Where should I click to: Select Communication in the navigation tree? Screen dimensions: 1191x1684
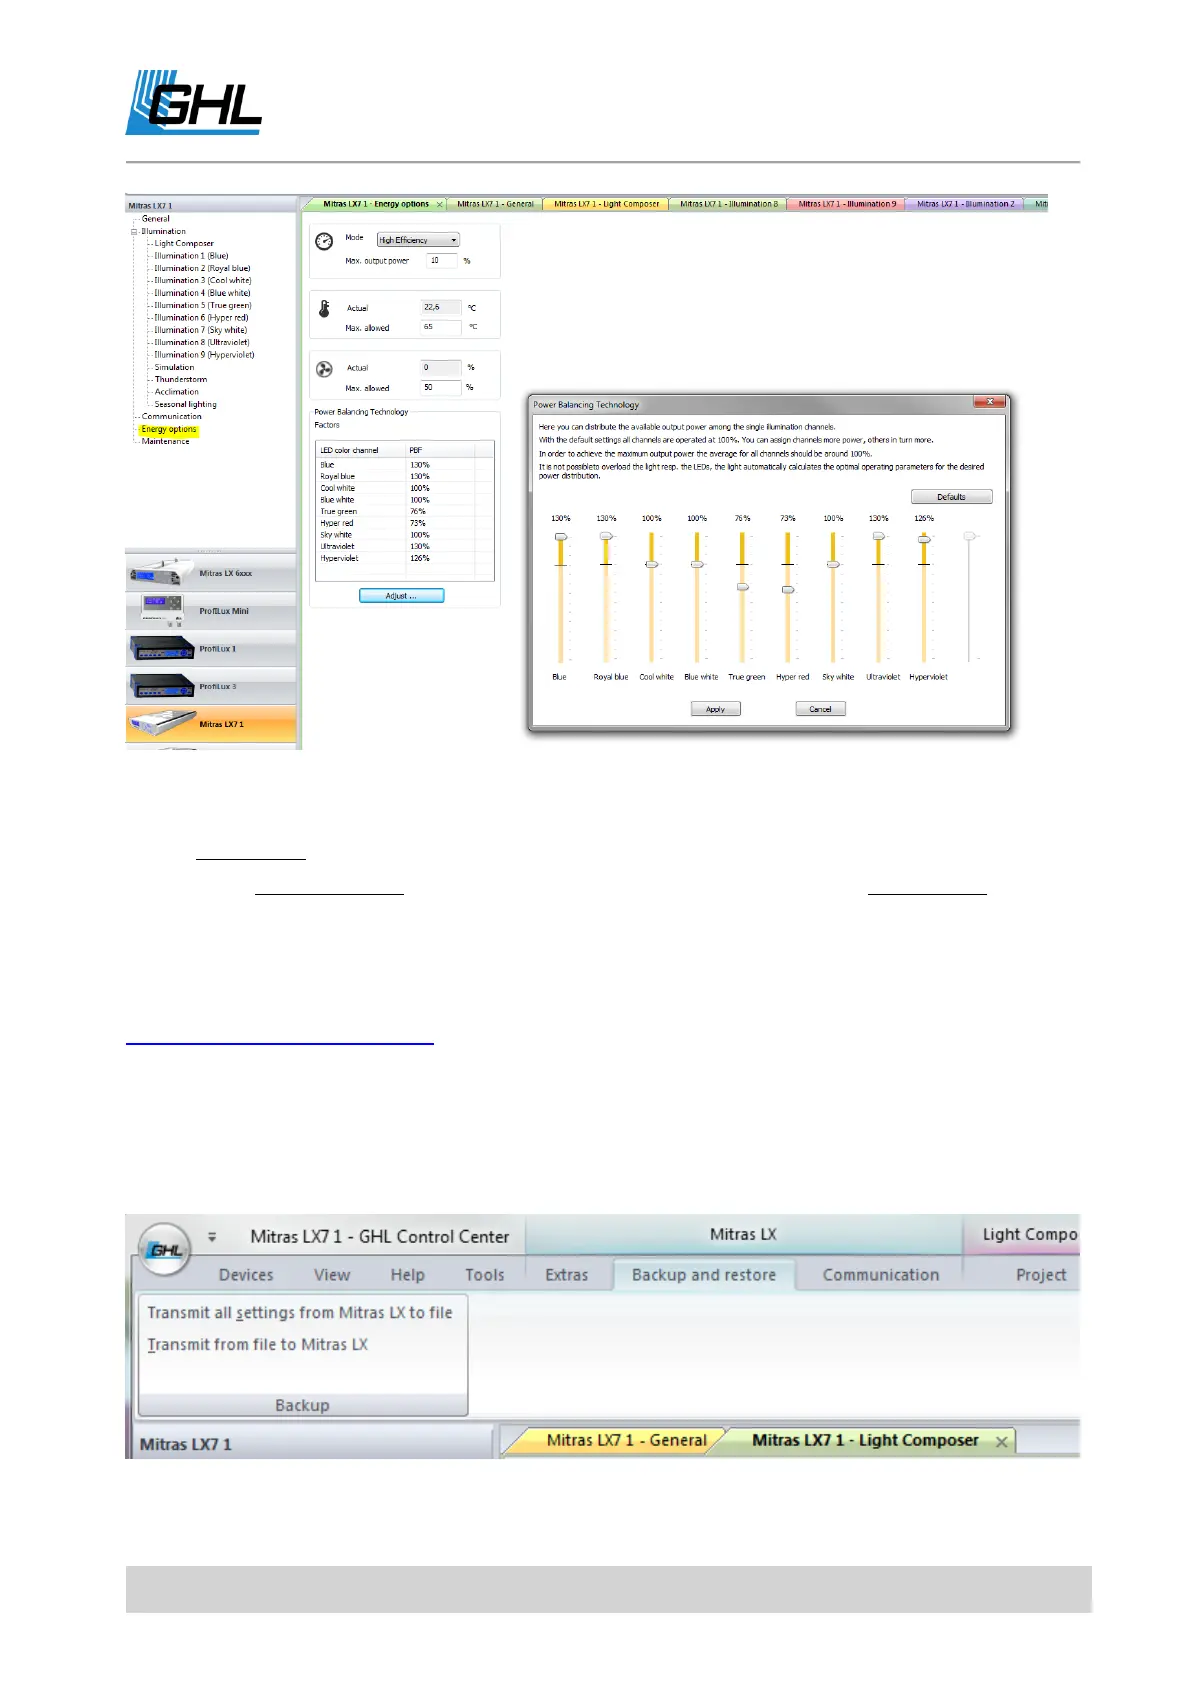tap(172, 417)
